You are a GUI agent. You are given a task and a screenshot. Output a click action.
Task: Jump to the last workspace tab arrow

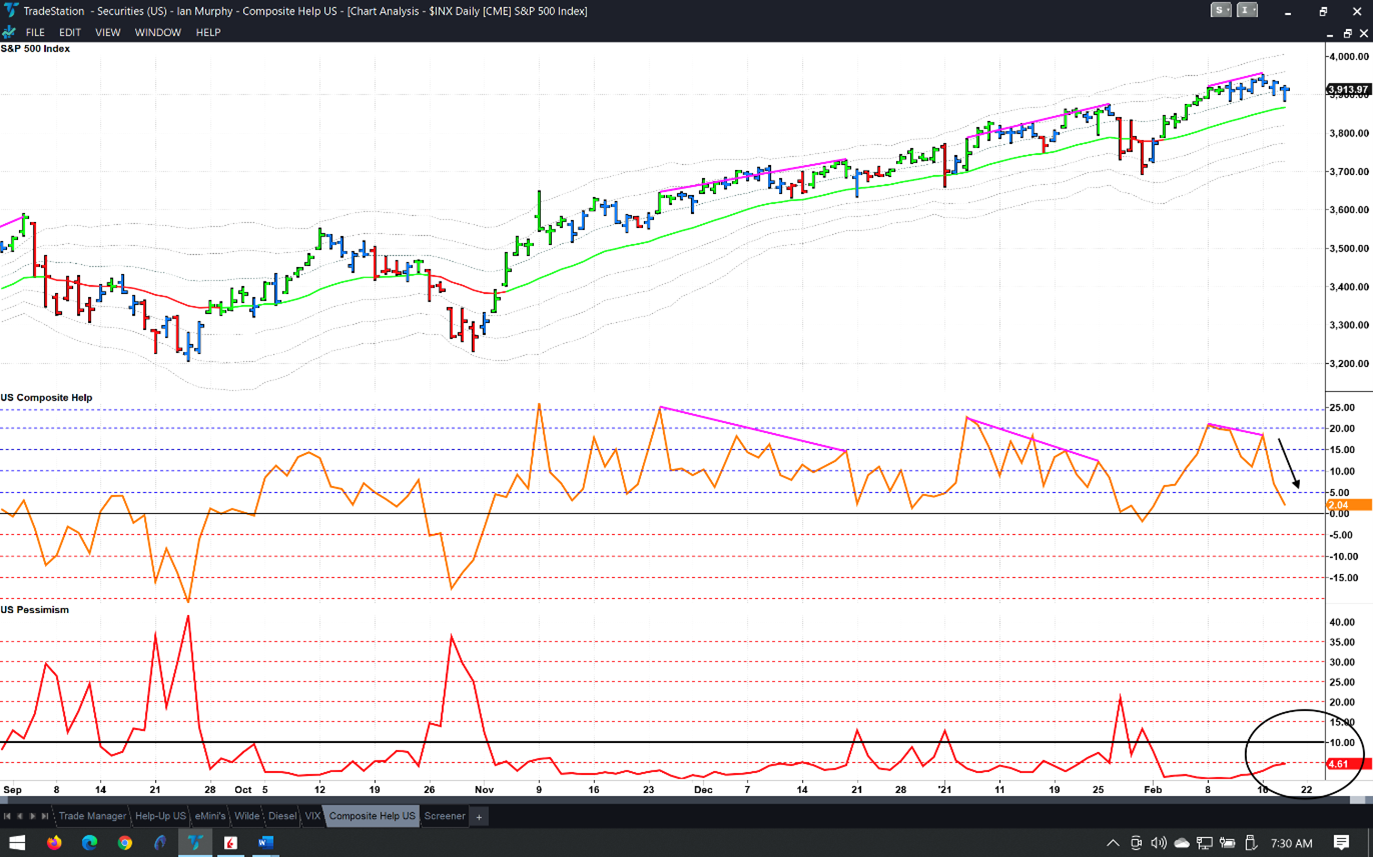pyautogui.click(x=45, y=817)
